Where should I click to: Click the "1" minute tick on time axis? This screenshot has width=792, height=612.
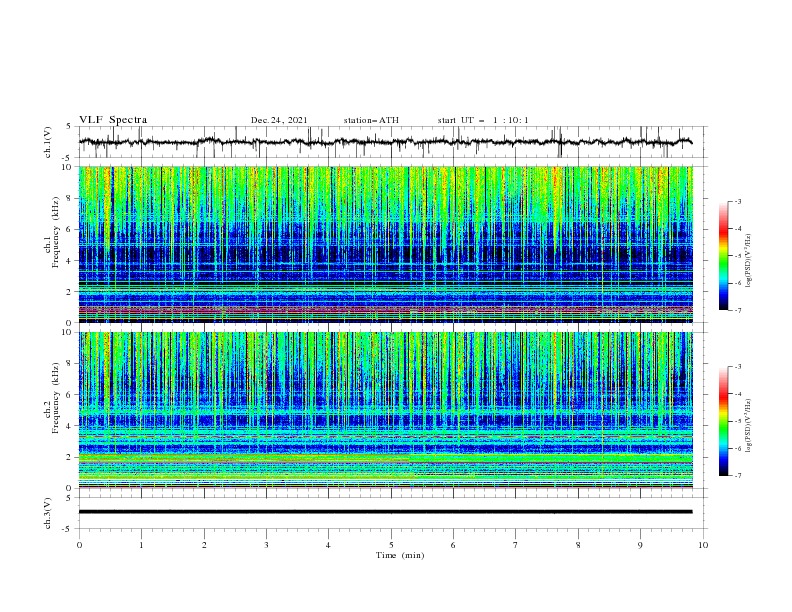141,545
